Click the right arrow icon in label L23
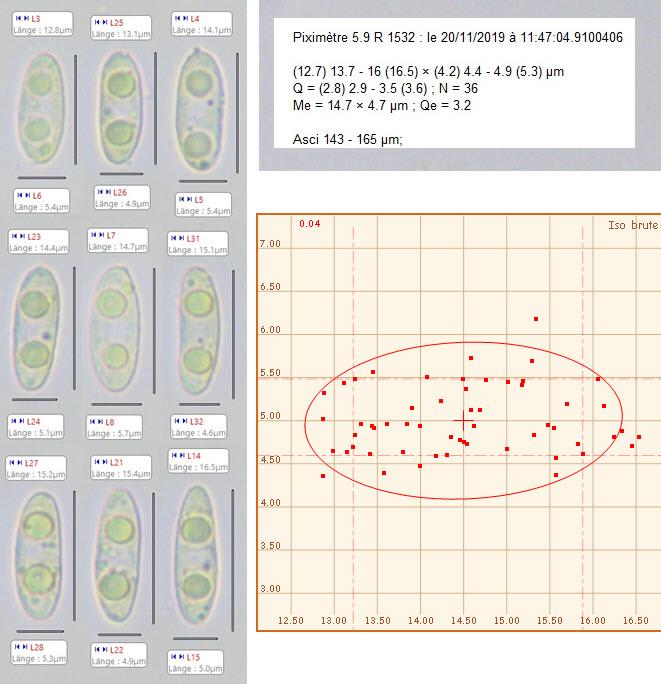 pyautogui.click(x=22, y=236)
